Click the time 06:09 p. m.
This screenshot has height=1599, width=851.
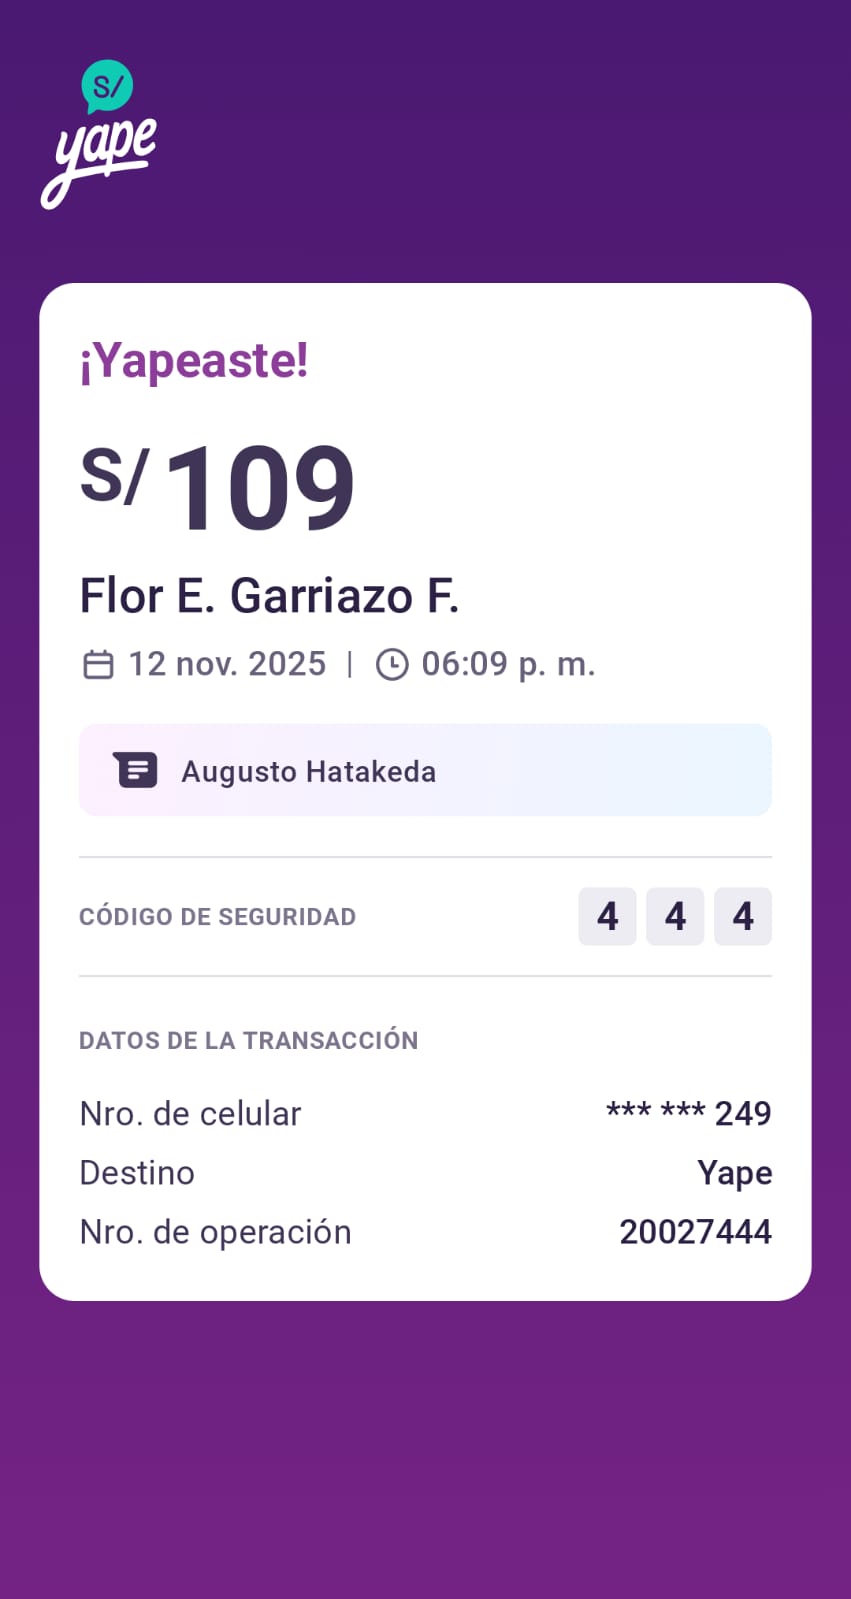[x=508, y=664]
